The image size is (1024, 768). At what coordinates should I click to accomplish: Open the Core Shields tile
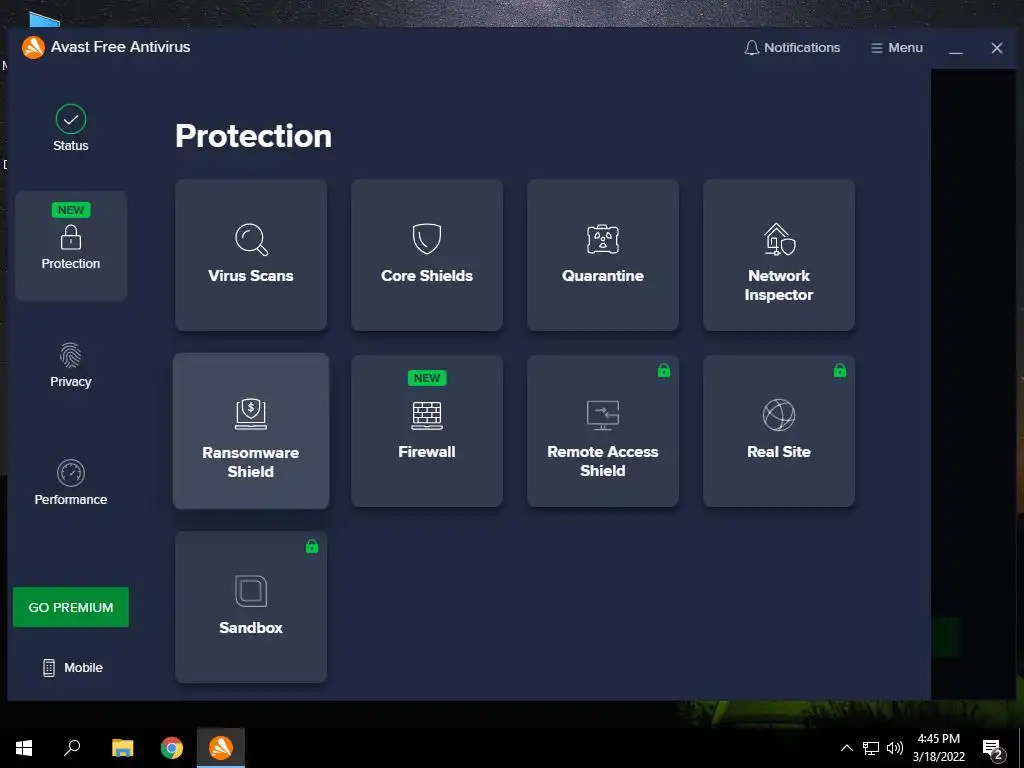(x=426, y=255)
